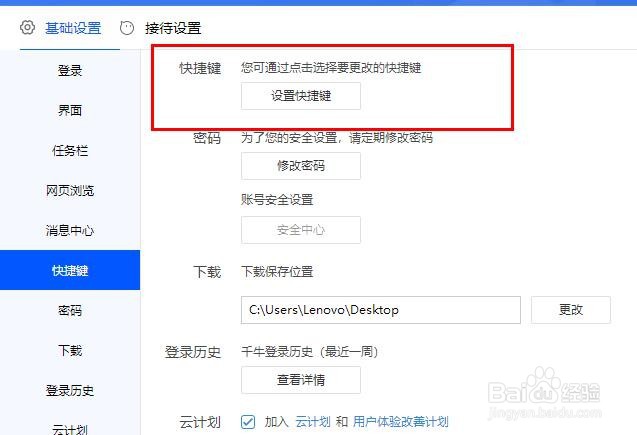This screenshot has height=435, width=637.
Task: Open the 接待设置 tab
Action: pos(173,28)
